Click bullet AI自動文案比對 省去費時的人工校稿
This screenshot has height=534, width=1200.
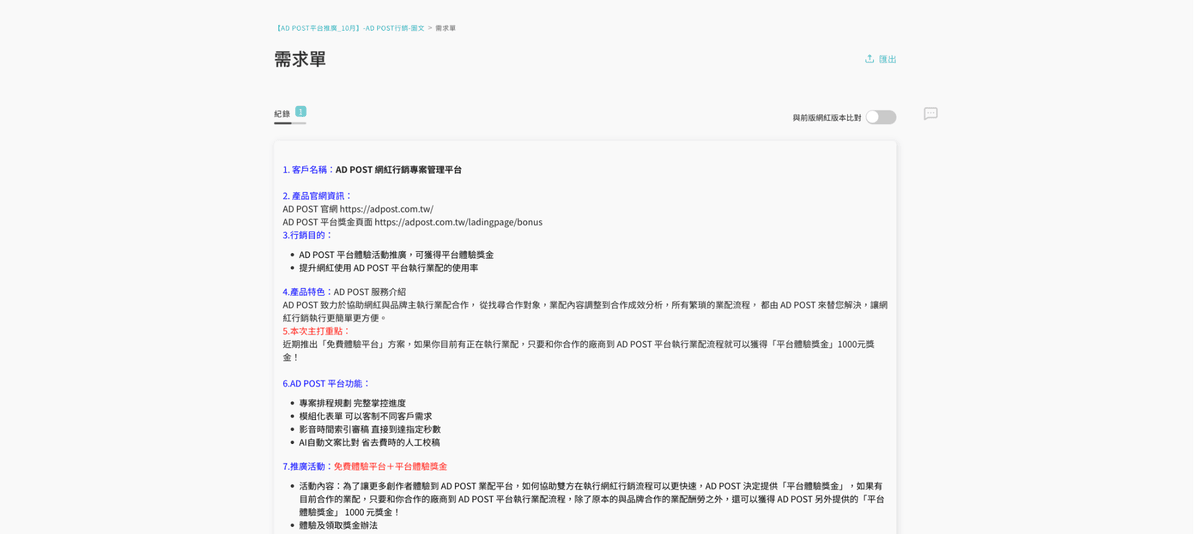pyautogui.click(x=371, y=442)
